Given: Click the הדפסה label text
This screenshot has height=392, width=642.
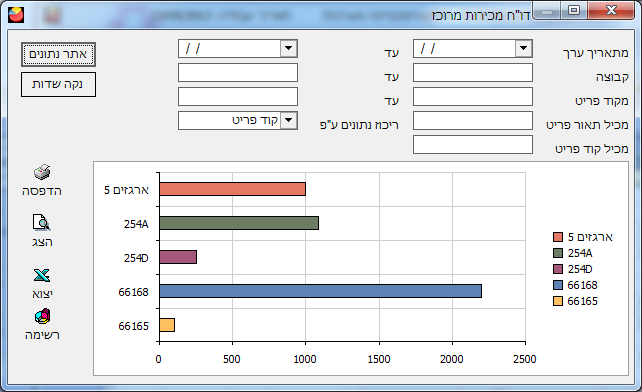Looking at the screenshot, I should point(42,191).
